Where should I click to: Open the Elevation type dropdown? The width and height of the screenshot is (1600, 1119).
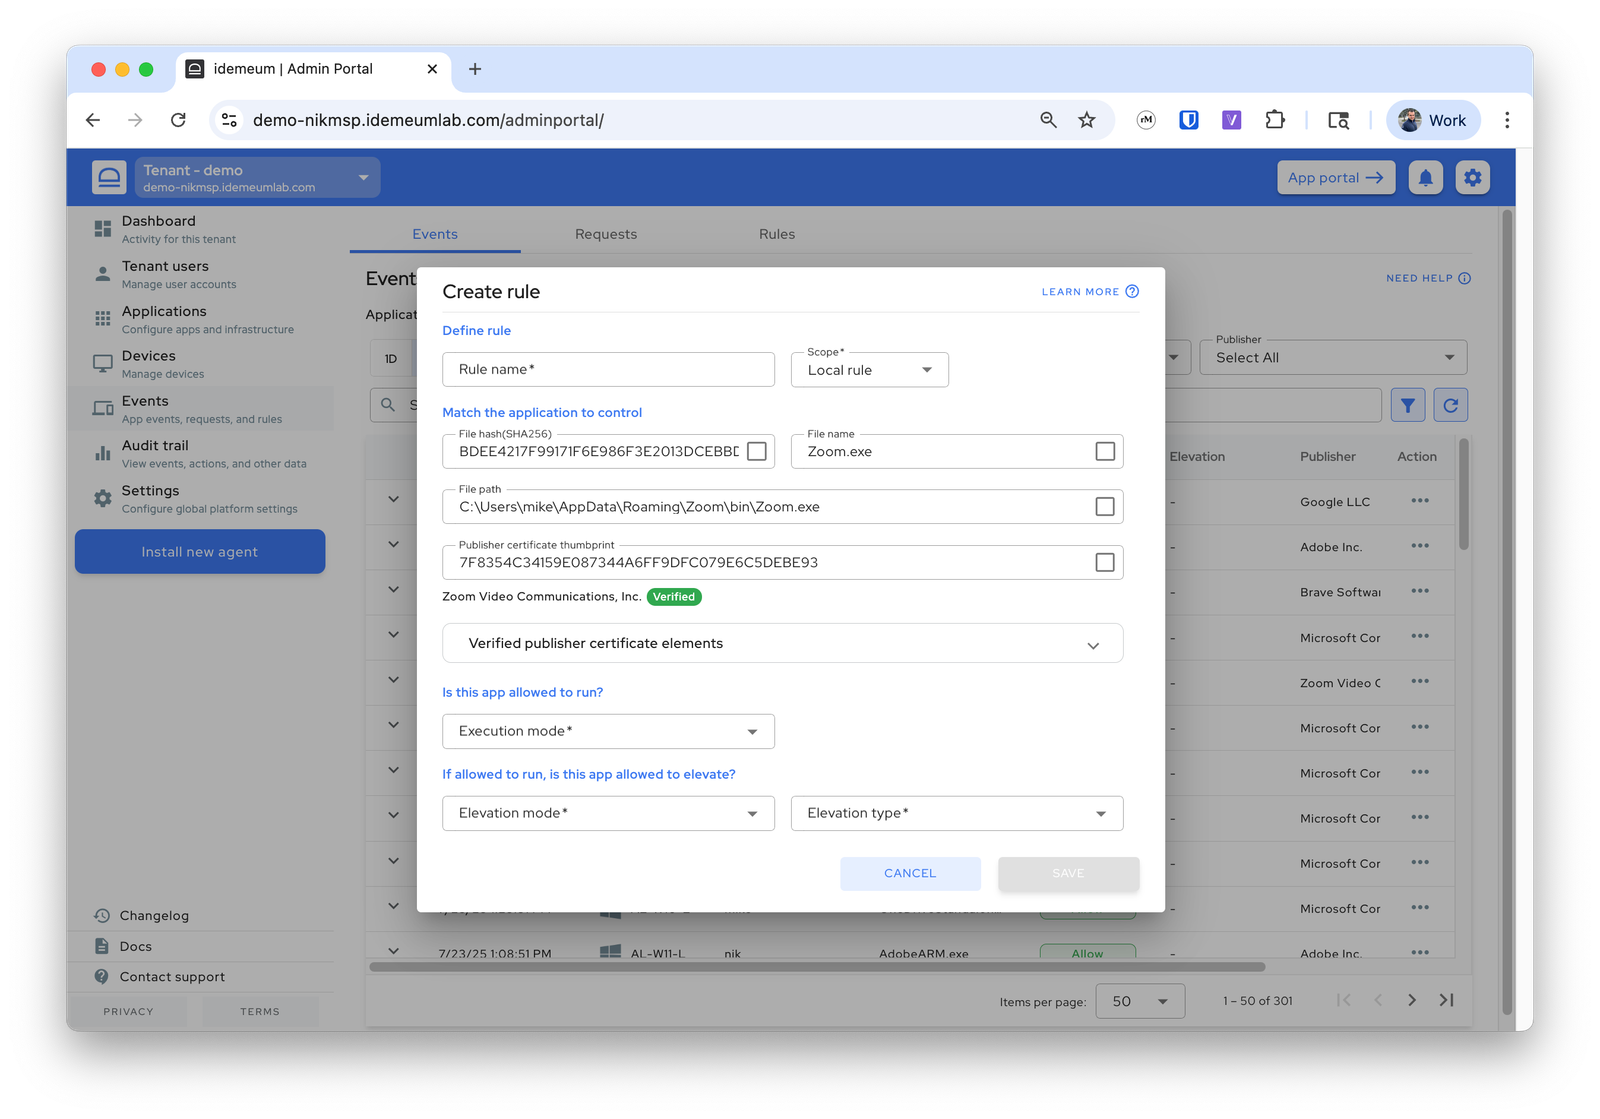click(x=957, y=813)
